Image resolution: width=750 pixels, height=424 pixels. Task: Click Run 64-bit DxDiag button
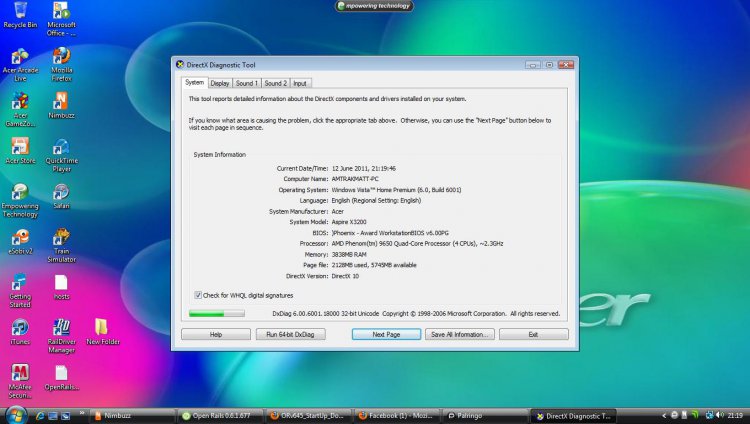point(290,335)
